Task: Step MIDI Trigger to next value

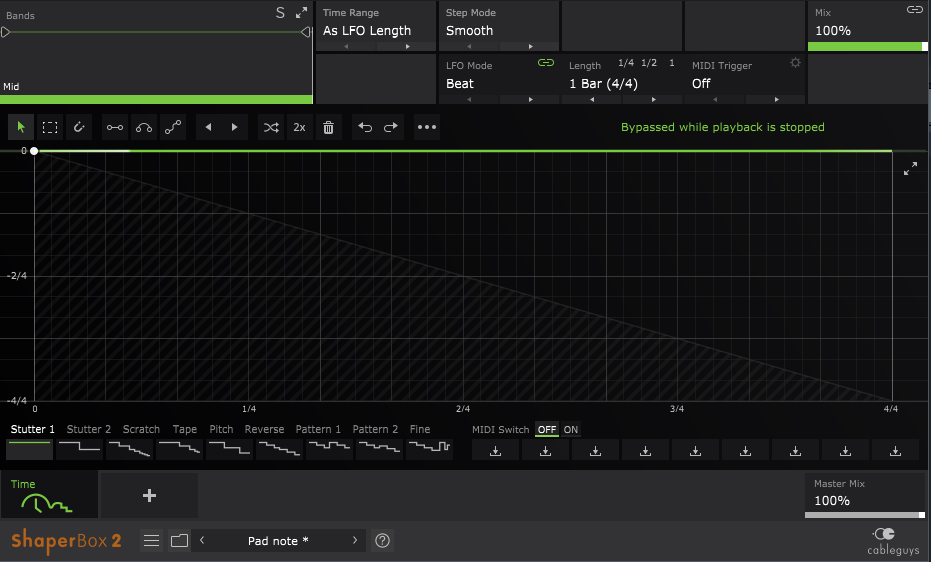Action: (776, 100)
